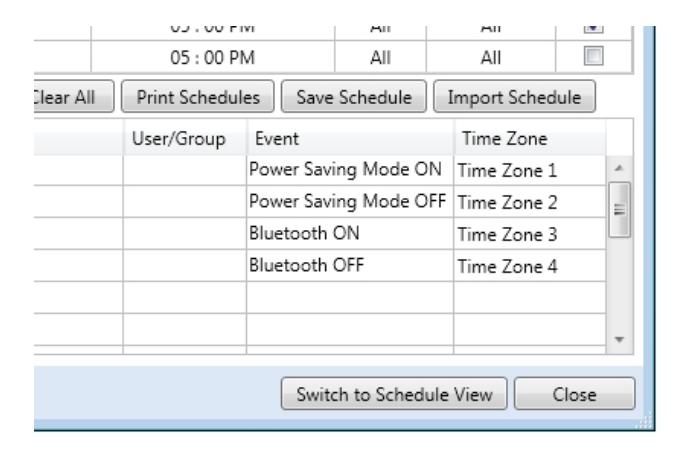The width and height of the screenshot is (690, 458).
Task: Click the event list scrollbar thumb
Action: (x=619, y=210)
